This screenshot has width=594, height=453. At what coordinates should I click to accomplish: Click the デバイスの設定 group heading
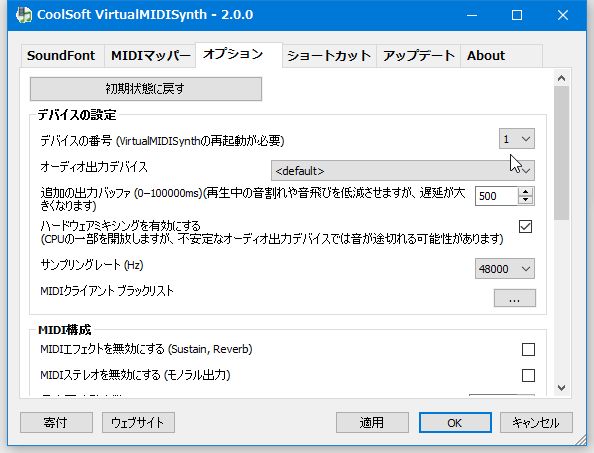click(77, 114)
